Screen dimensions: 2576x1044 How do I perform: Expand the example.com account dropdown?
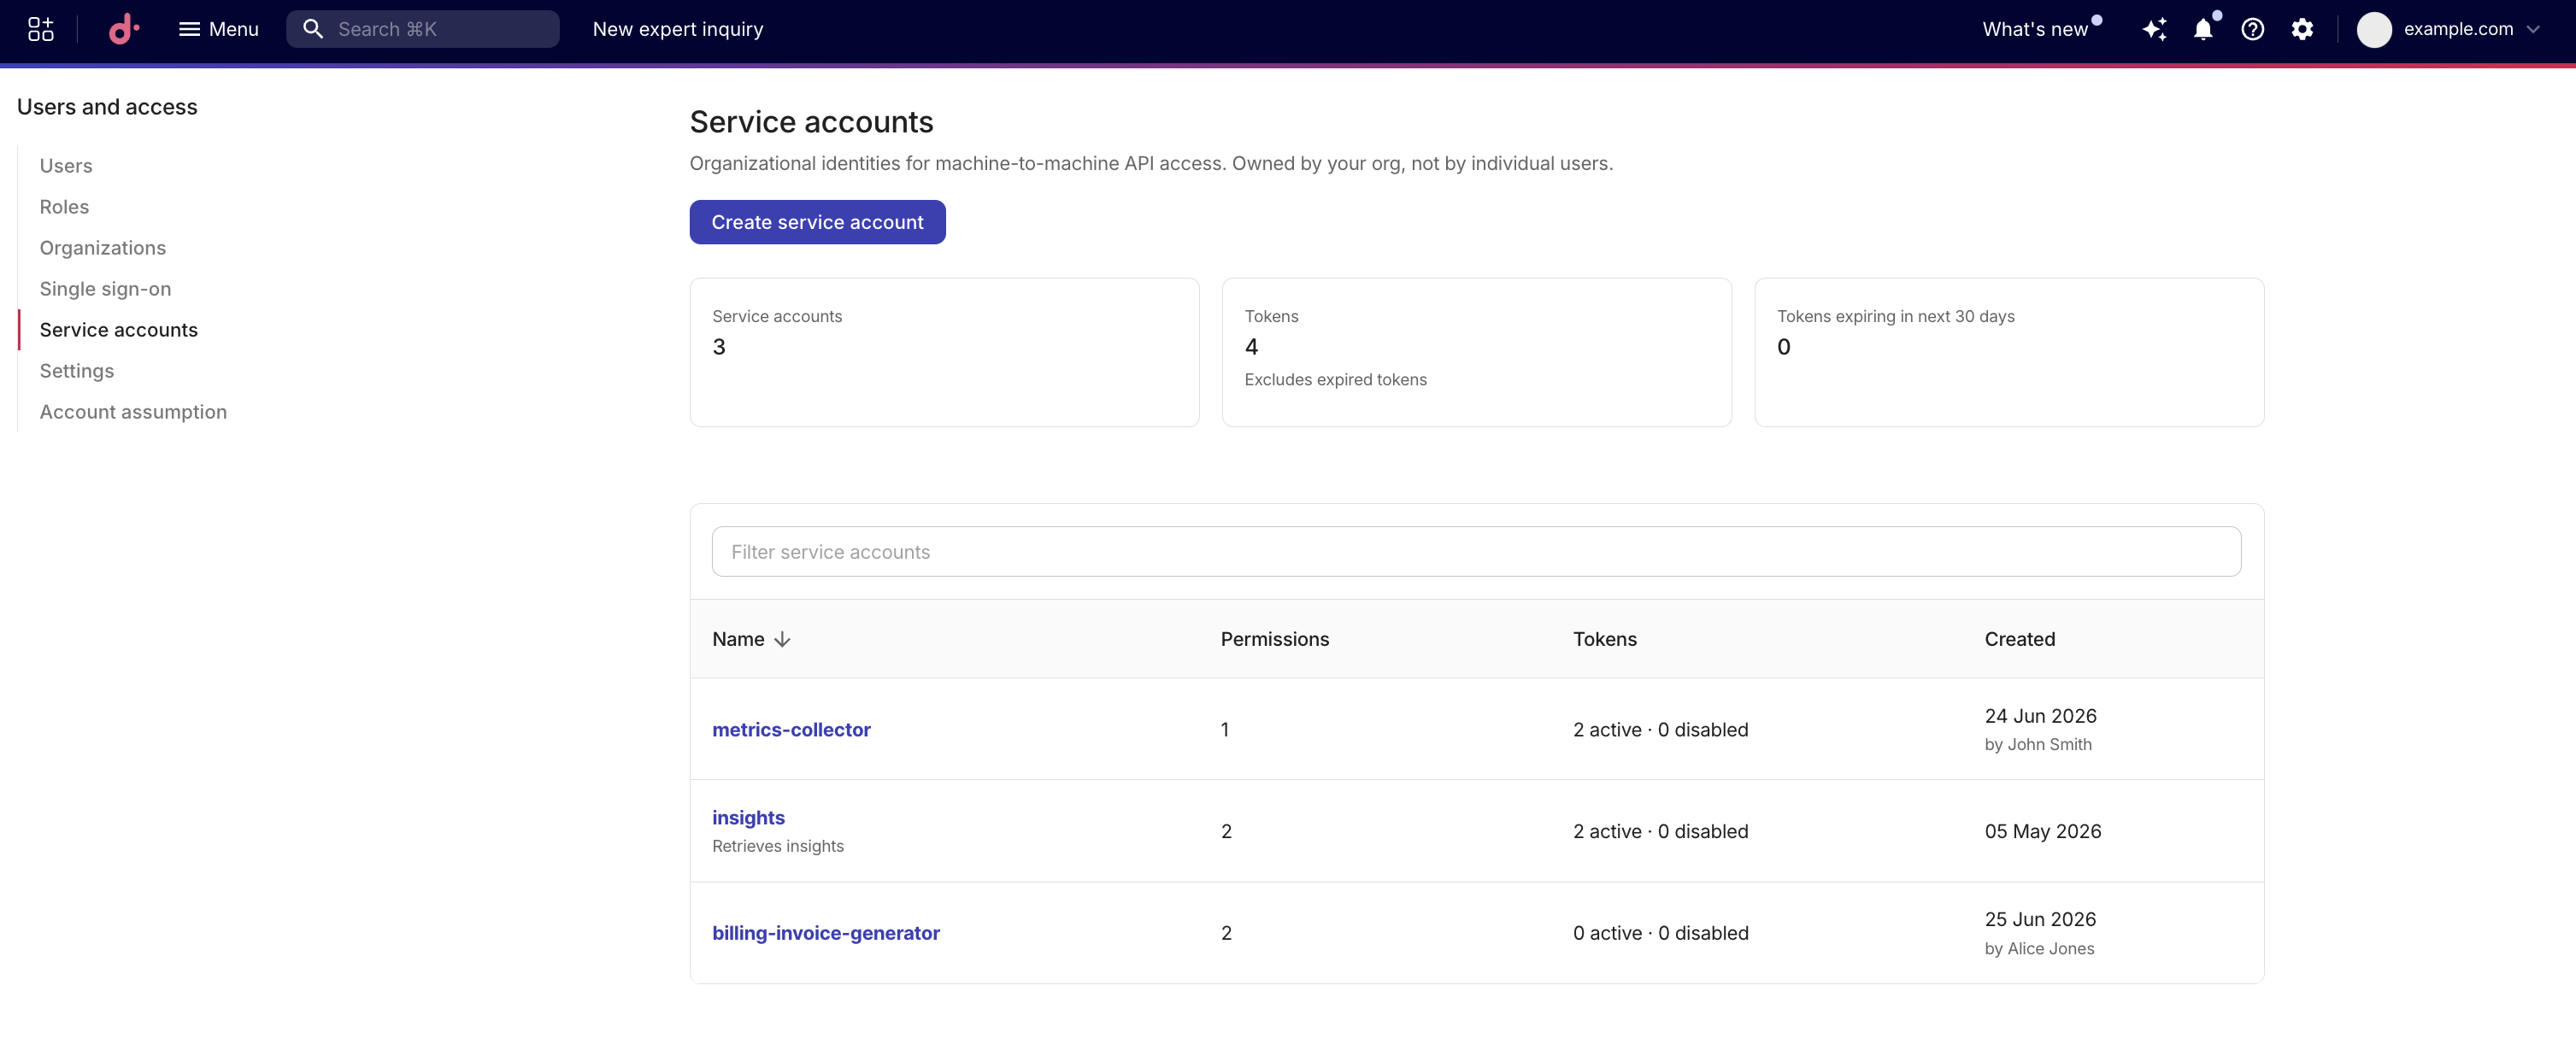coord(2471,29)
